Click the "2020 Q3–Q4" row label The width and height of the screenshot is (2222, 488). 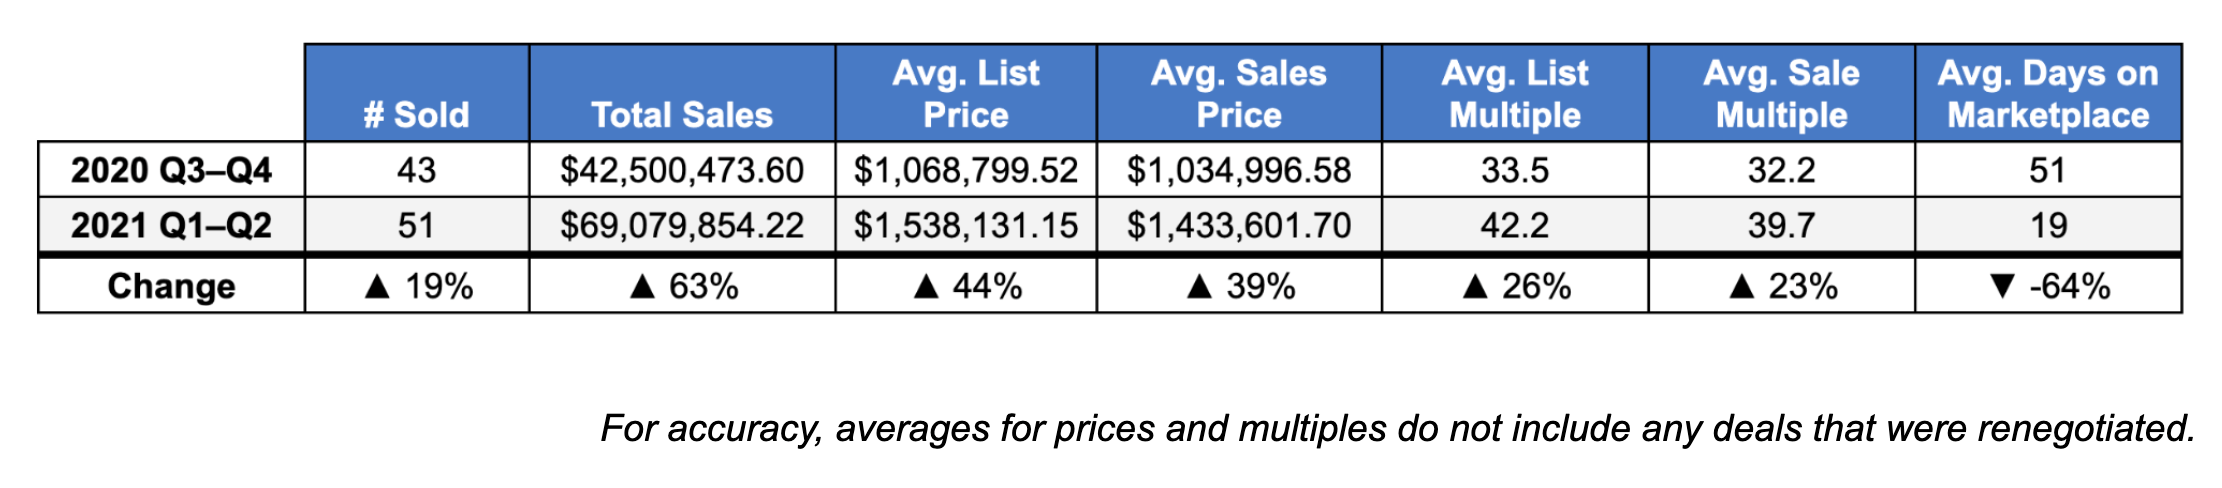171,170
